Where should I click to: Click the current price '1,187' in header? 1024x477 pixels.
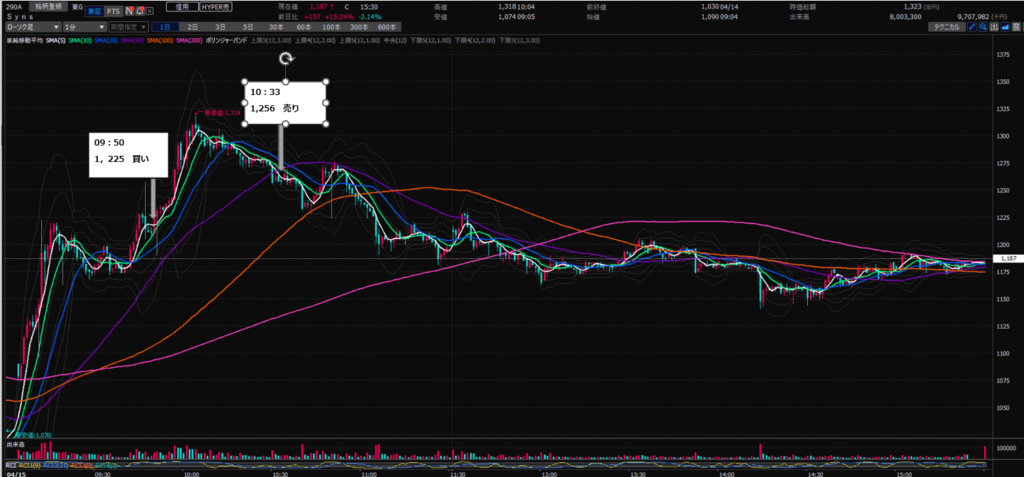318,7
